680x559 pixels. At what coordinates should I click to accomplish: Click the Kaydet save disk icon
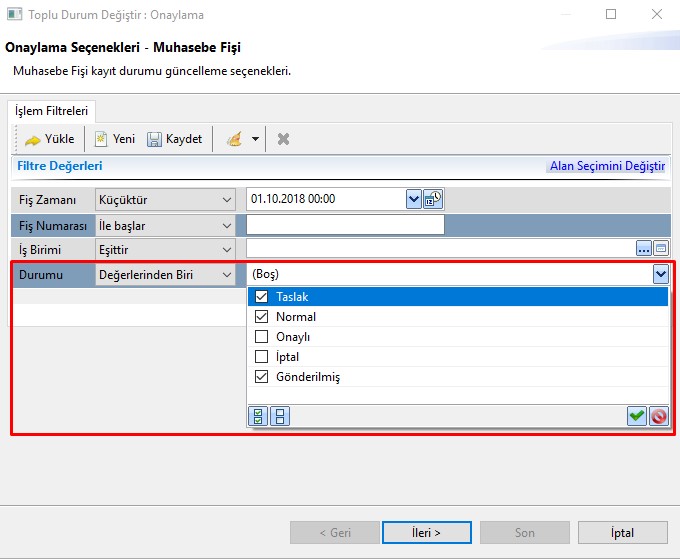(155, 139)
